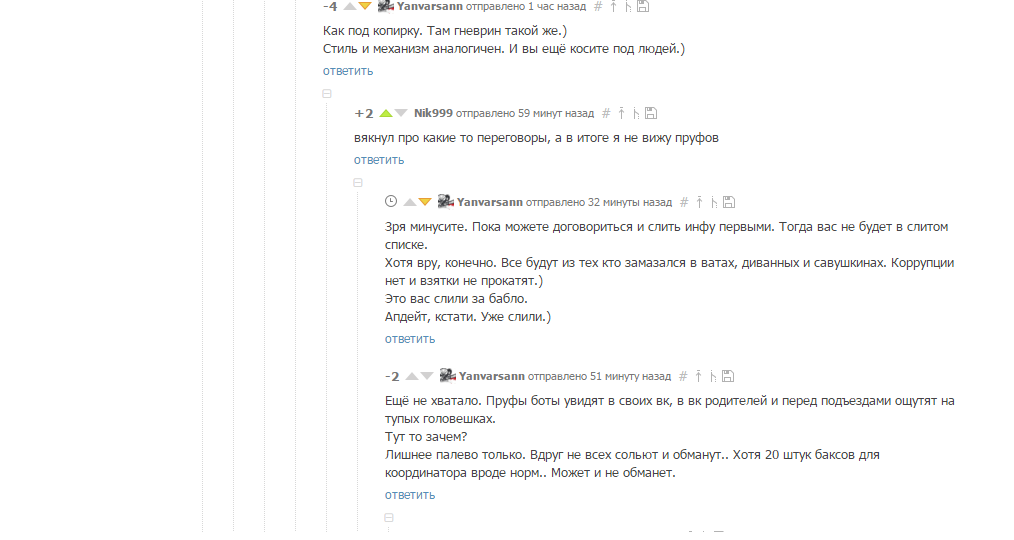Jump to parent via arrow on 51-minute comment
The image size is (1014, 540).
(x=697, y=376)
